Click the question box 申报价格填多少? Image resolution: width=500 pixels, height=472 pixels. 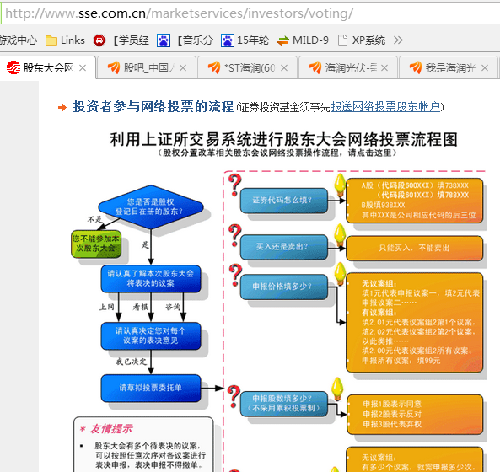[283, 287]
